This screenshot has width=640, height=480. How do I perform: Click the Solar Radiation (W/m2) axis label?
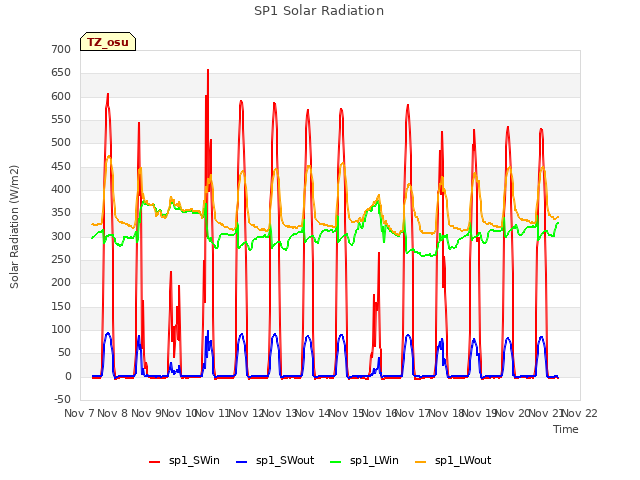(14, 227)
